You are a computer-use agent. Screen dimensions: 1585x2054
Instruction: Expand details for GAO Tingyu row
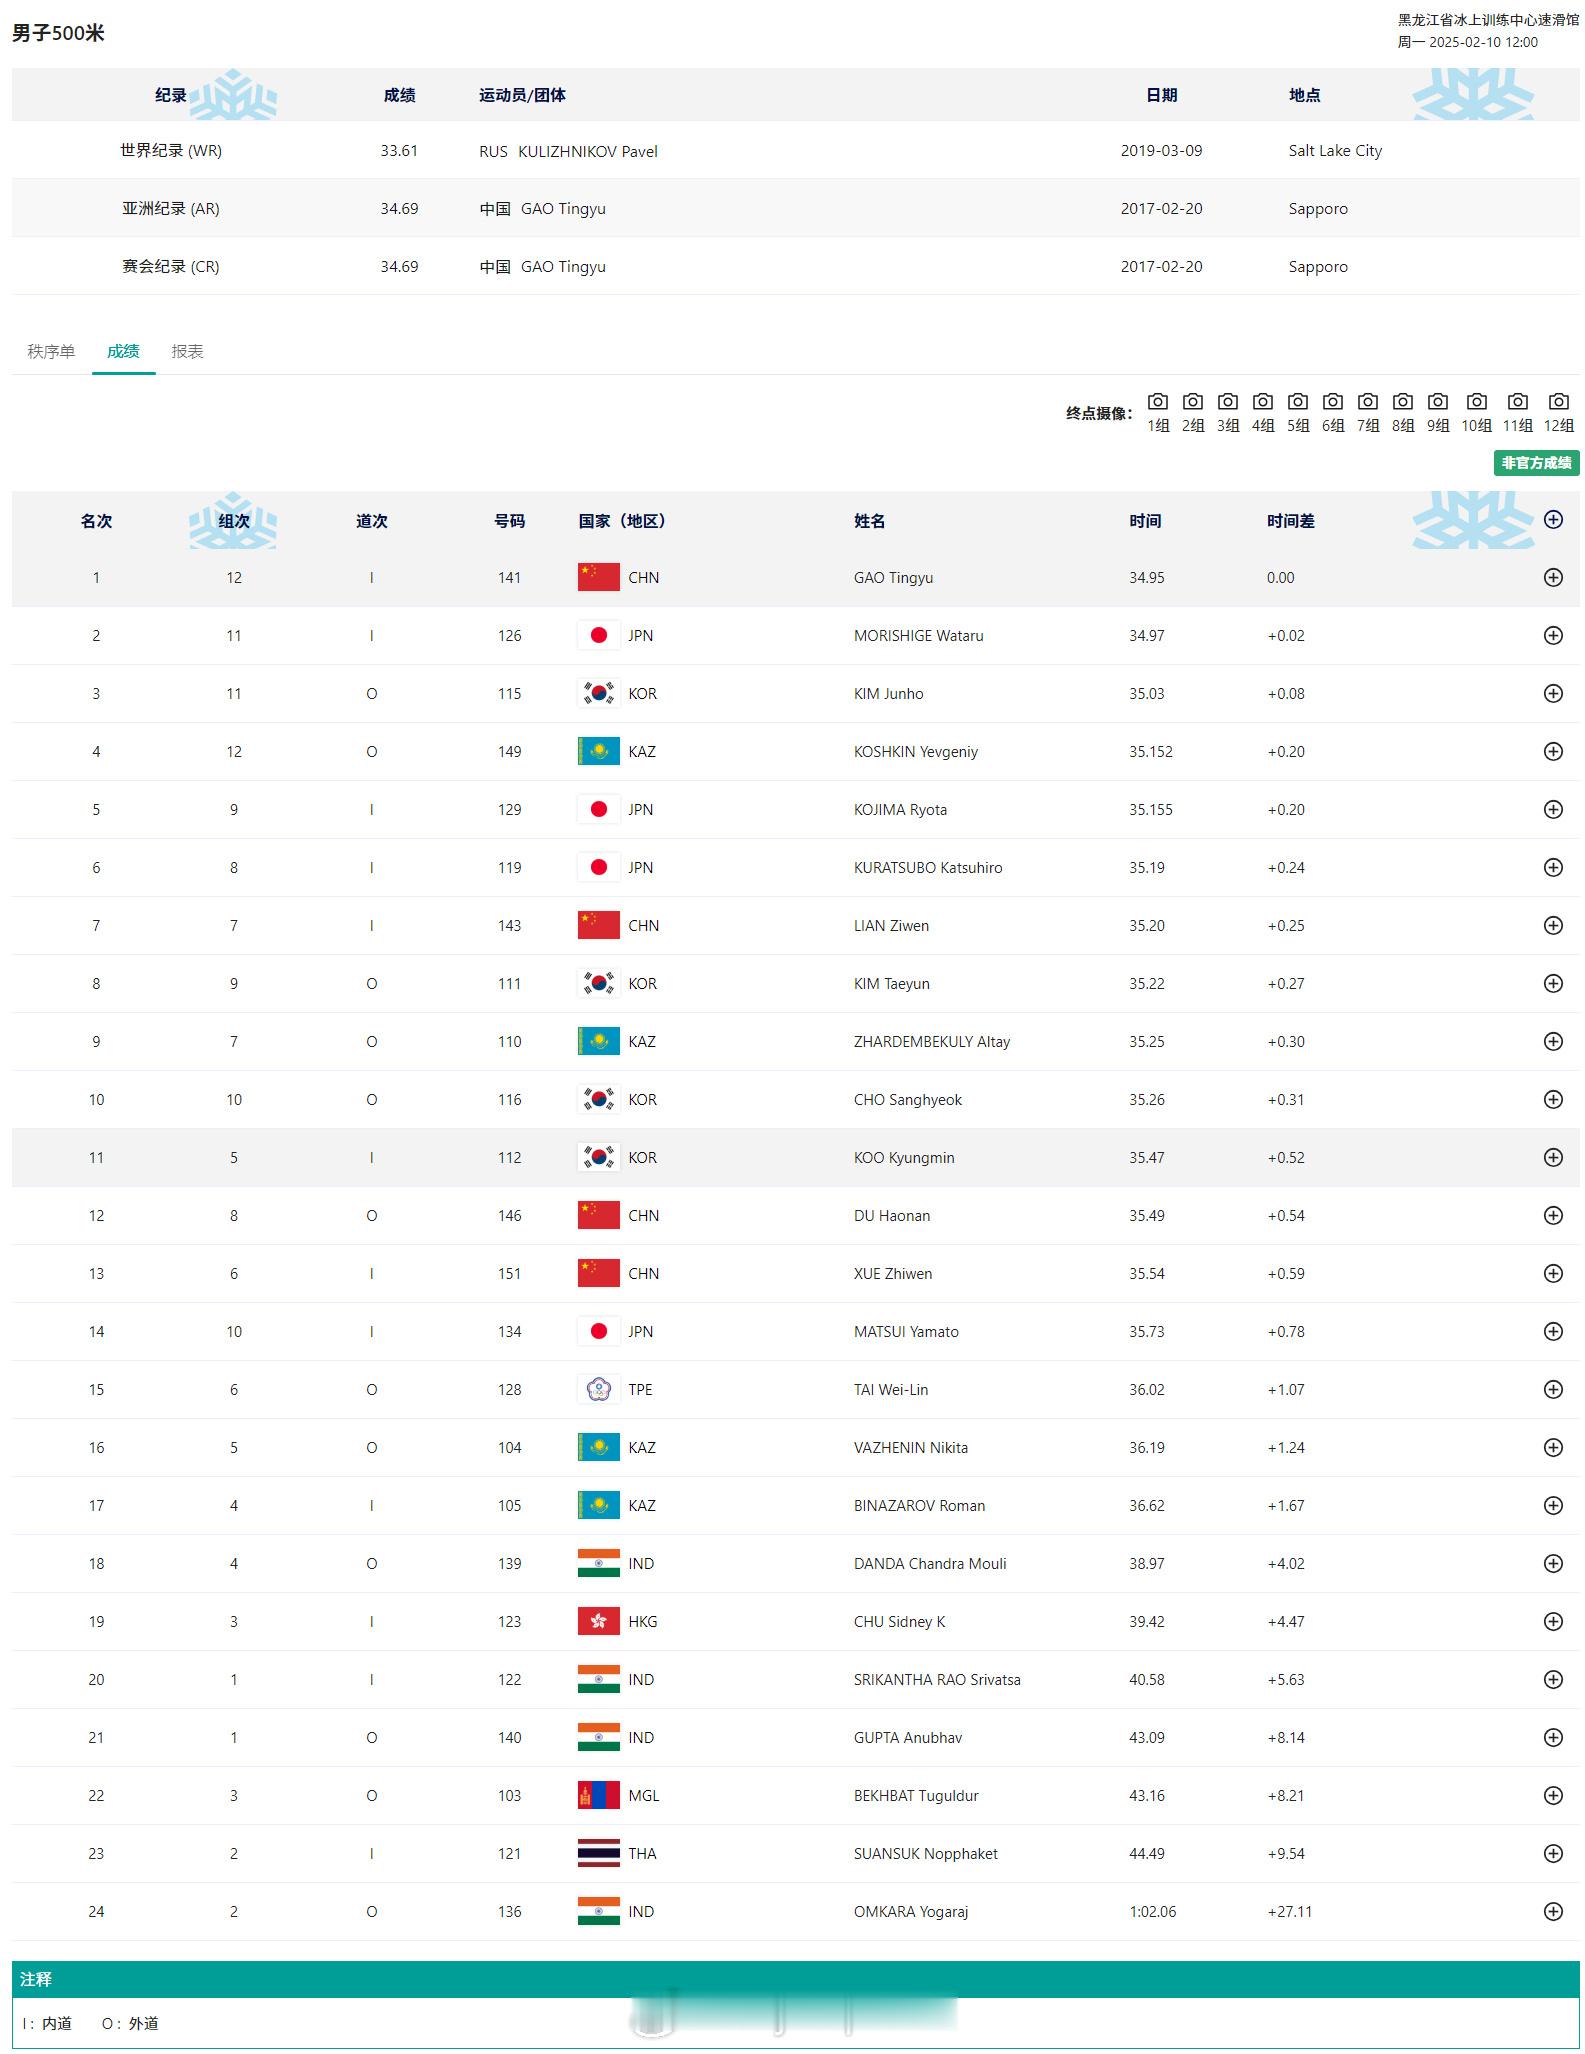(1553, 577)
